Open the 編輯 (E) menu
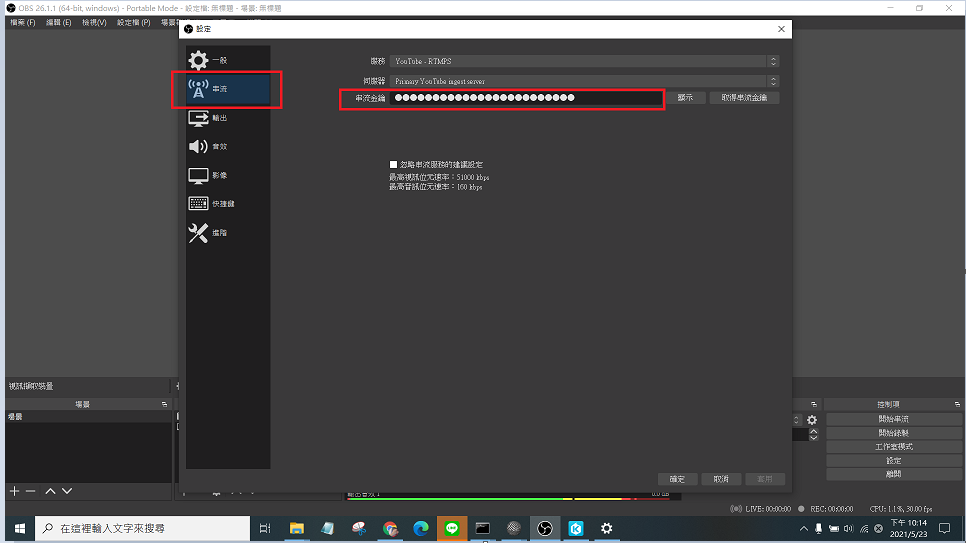966x543 pixels. point(59,22)
